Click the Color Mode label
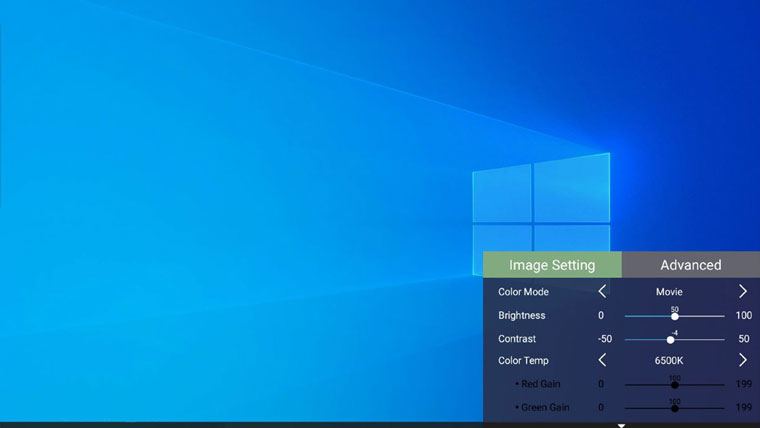 pos(523,292)
